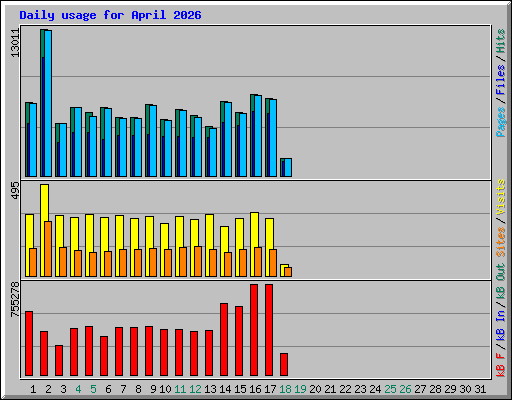Image resolution: width=512 pixels, height=400 pixels.
Task: Click the tallest light blue pages bar, day 2
Action: pyautogui.click(x=48, y=103)
